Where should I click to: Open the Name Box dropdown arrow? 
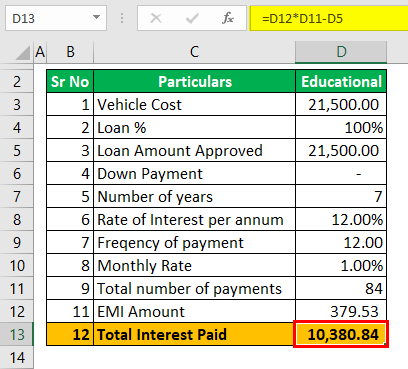(x=97, y=17)
